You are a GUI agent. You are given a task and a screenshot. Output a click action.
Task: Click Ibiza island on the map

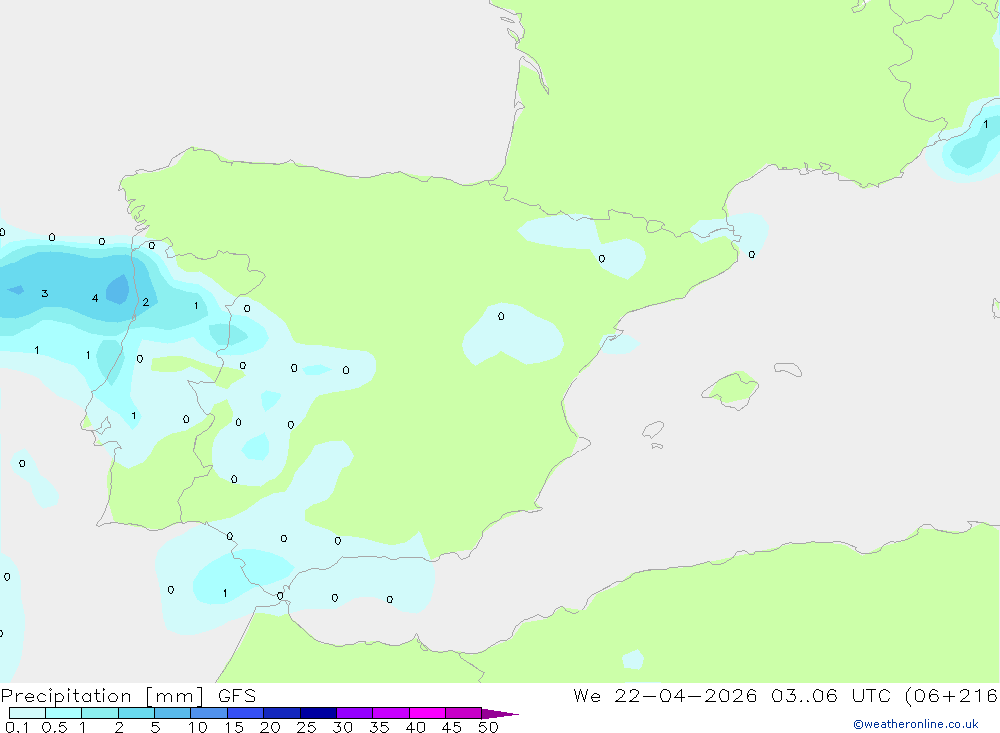click(653, 429)
